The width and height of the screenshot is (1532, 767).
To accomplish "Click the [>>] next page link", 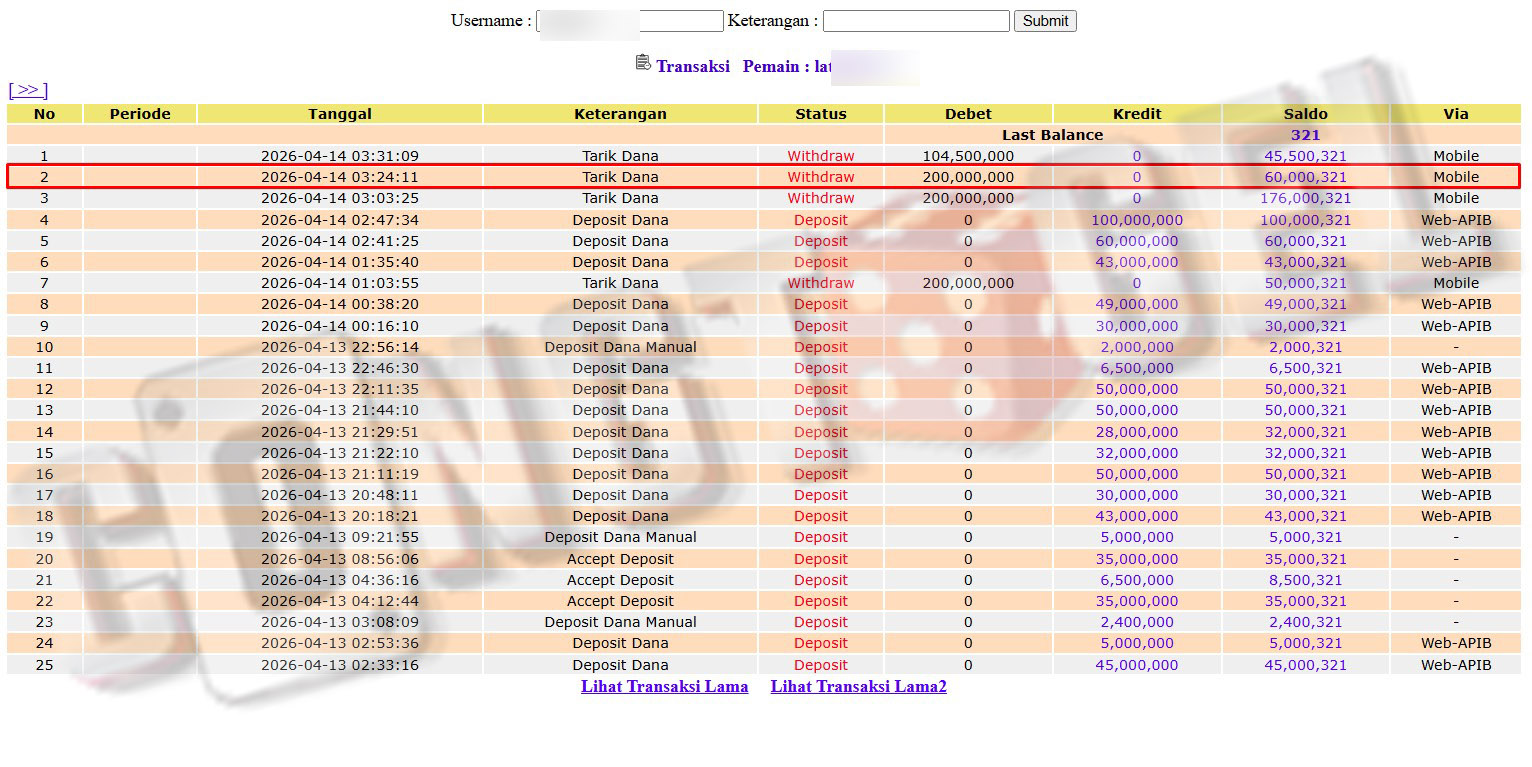I will pos(28,90).
